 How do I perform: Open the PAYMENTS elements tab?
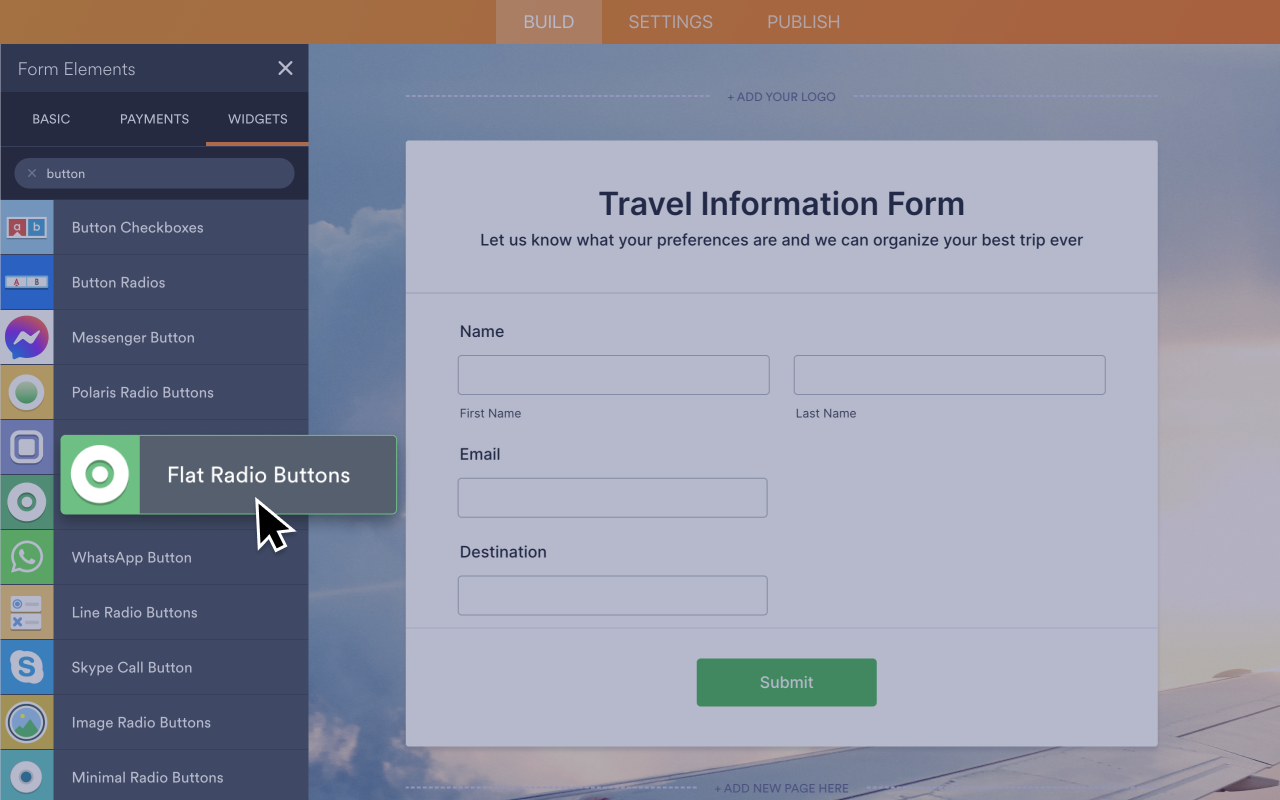154,119
